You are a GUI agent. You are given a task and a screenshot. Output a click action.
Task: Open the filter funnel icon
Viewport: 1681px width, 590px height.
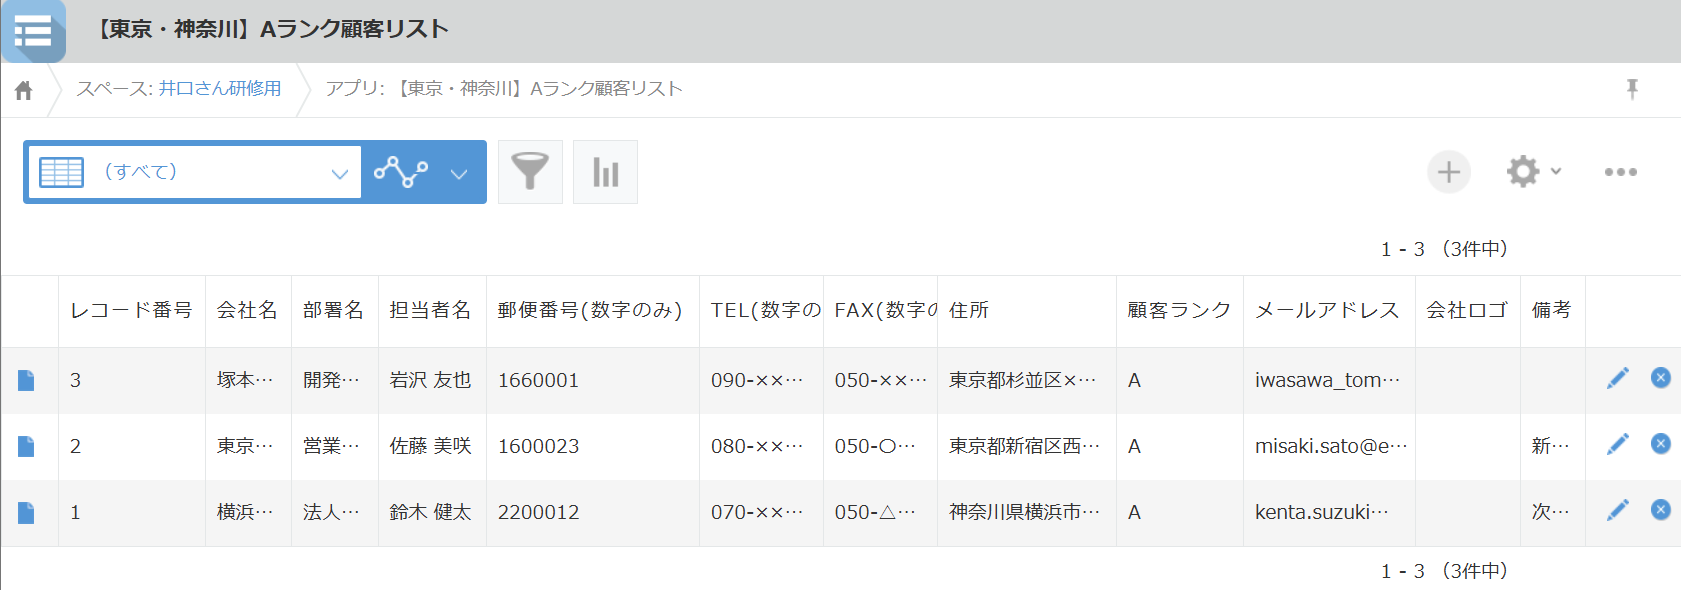[530, 172]
